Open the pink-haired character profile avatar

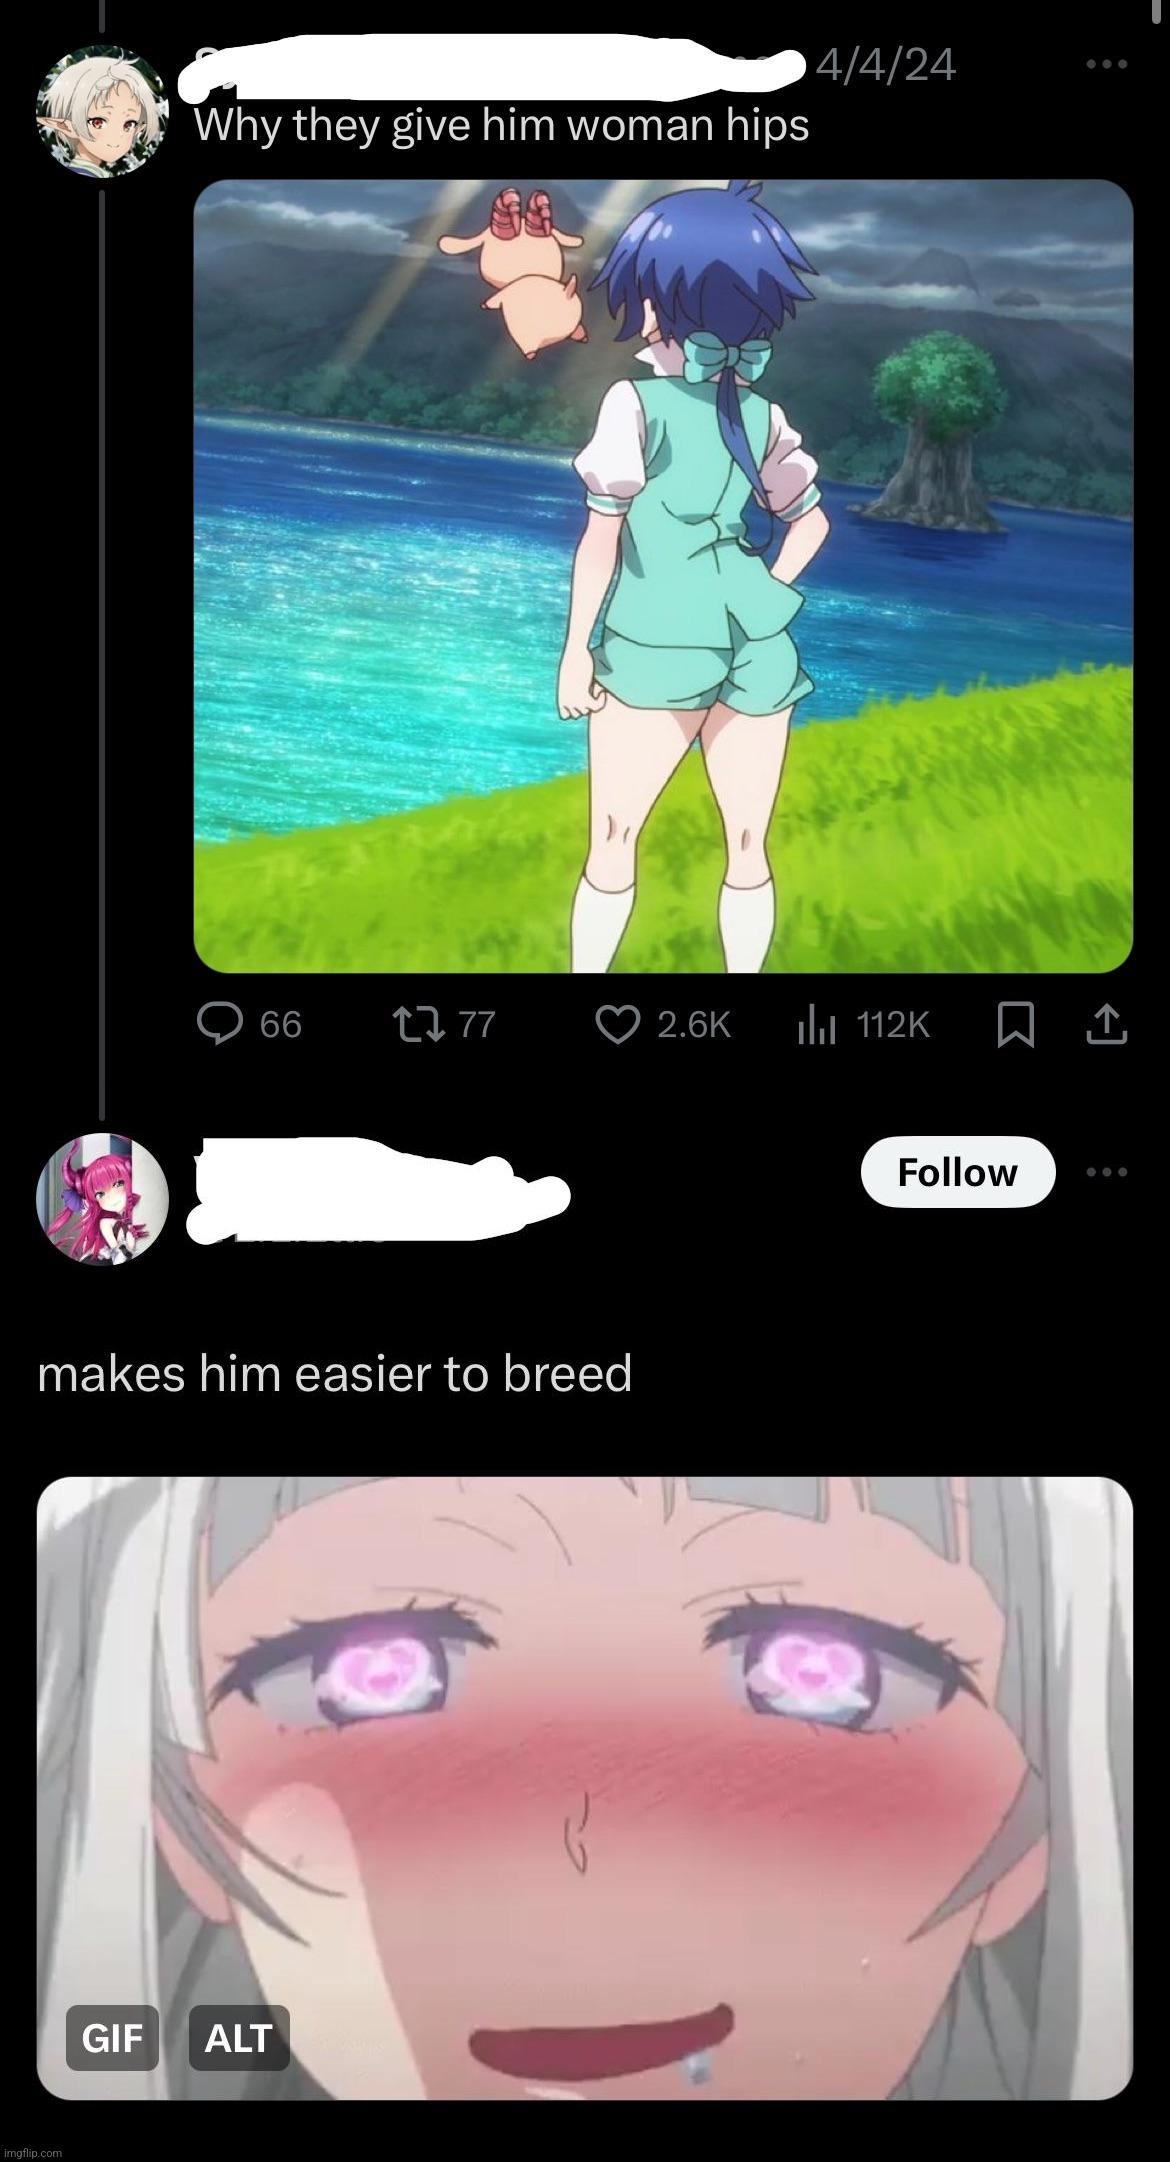(102, 1199)
